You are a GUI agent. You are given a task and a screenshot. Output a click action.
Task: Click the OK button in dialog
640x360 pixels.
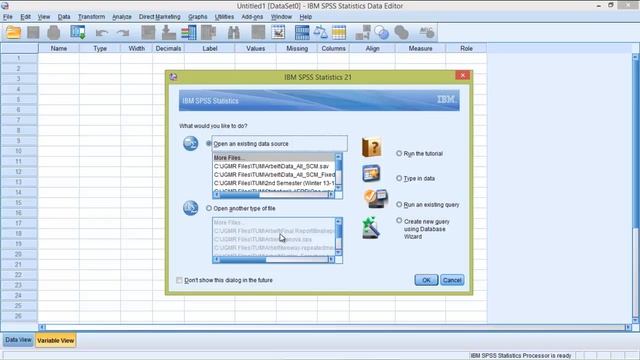(426, 280)
